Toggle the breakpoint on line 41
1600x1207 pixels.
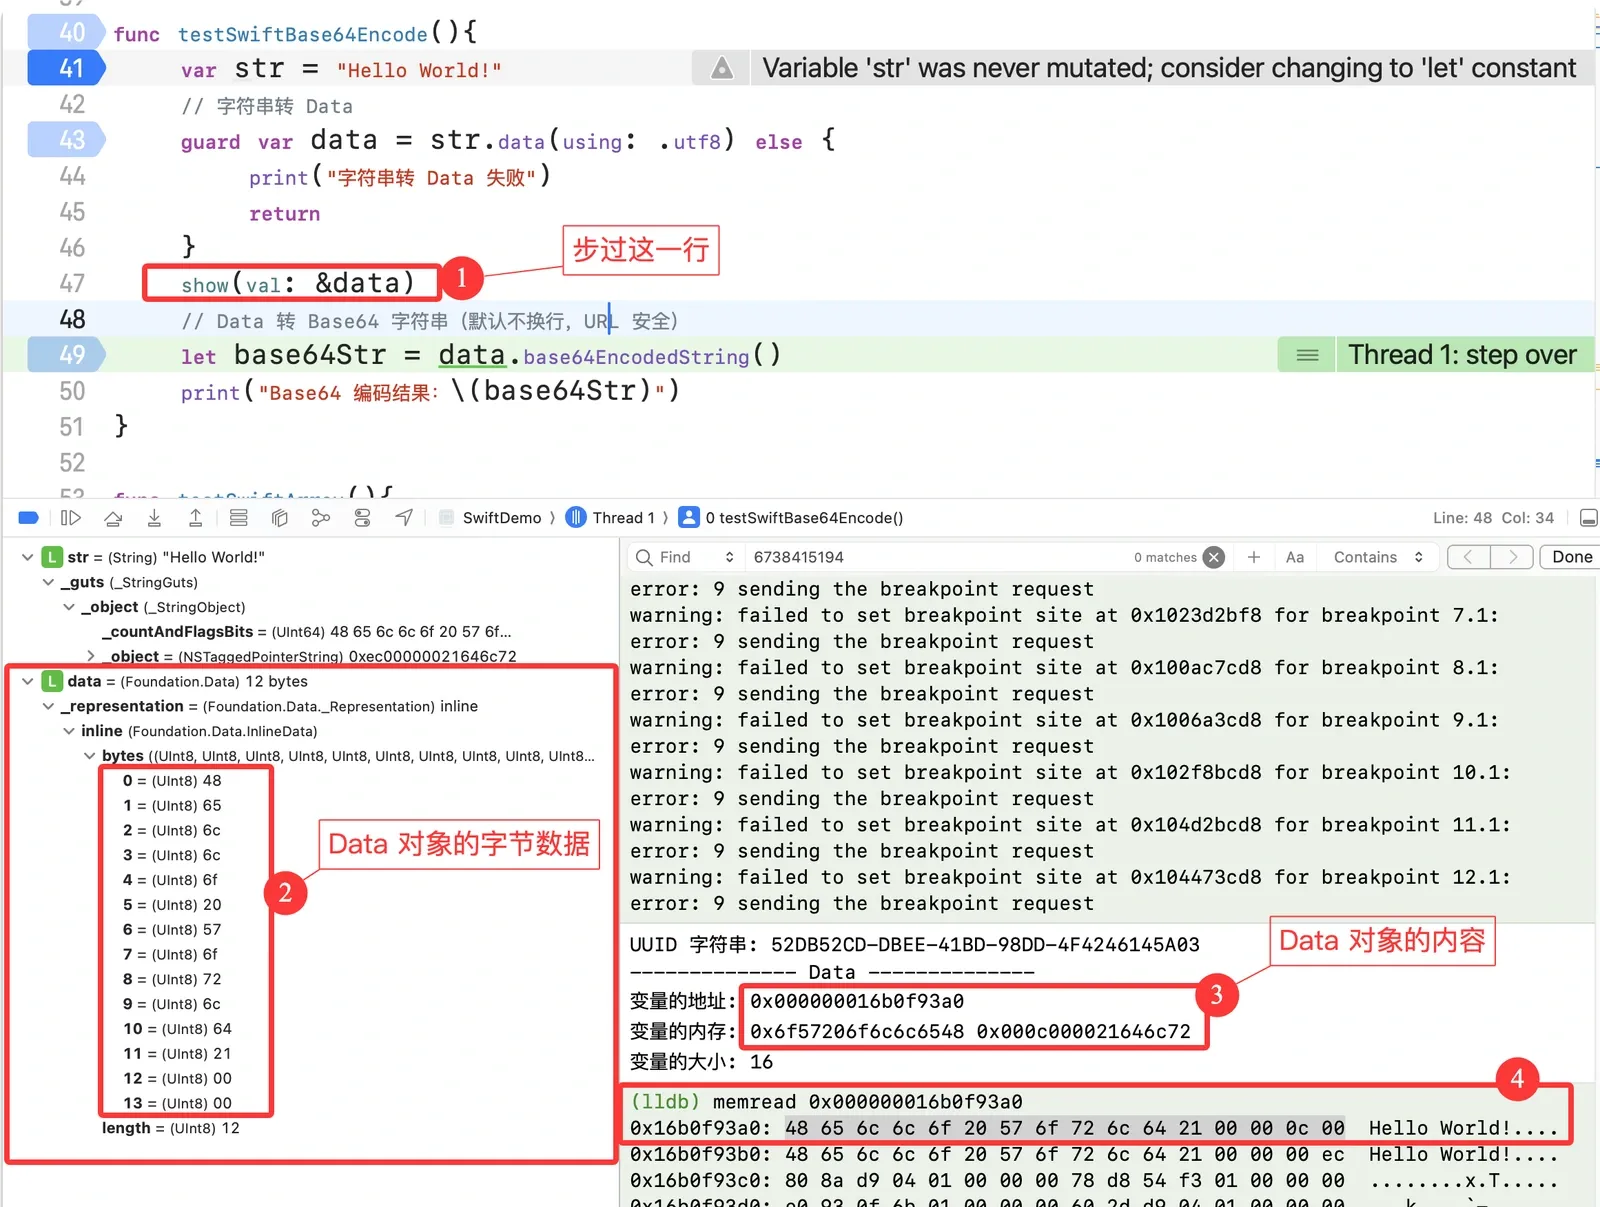(x=66, y=69)
